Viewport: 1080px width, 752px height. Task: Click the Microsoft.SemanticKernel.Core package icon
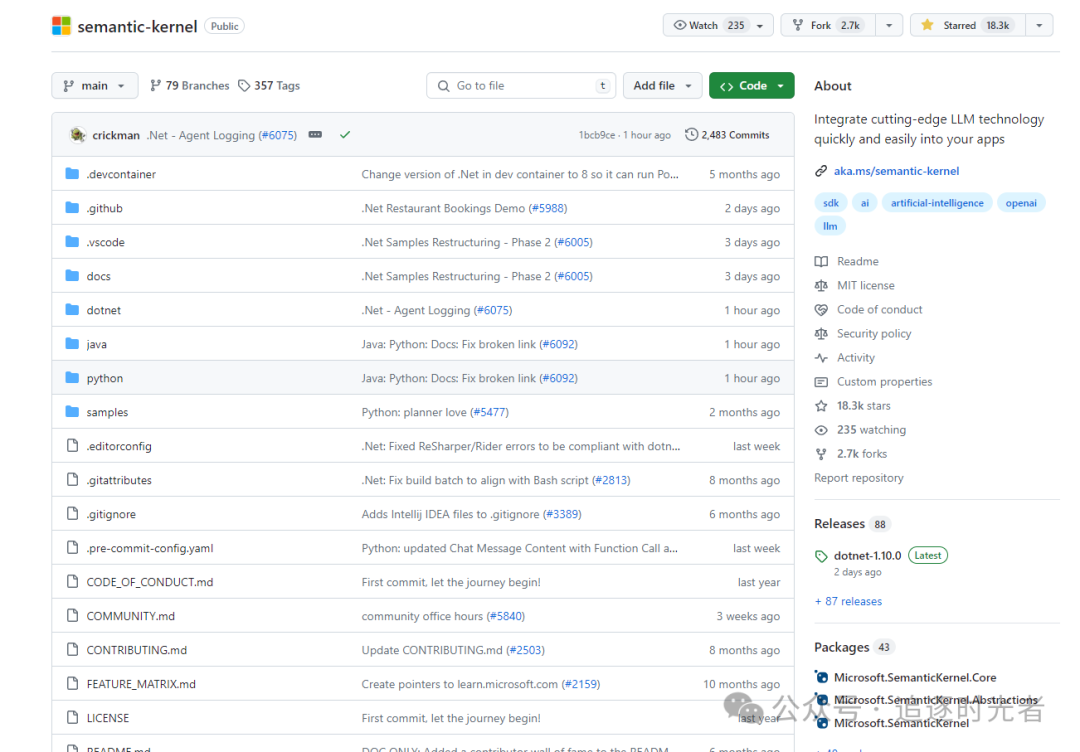click(821, 677)
